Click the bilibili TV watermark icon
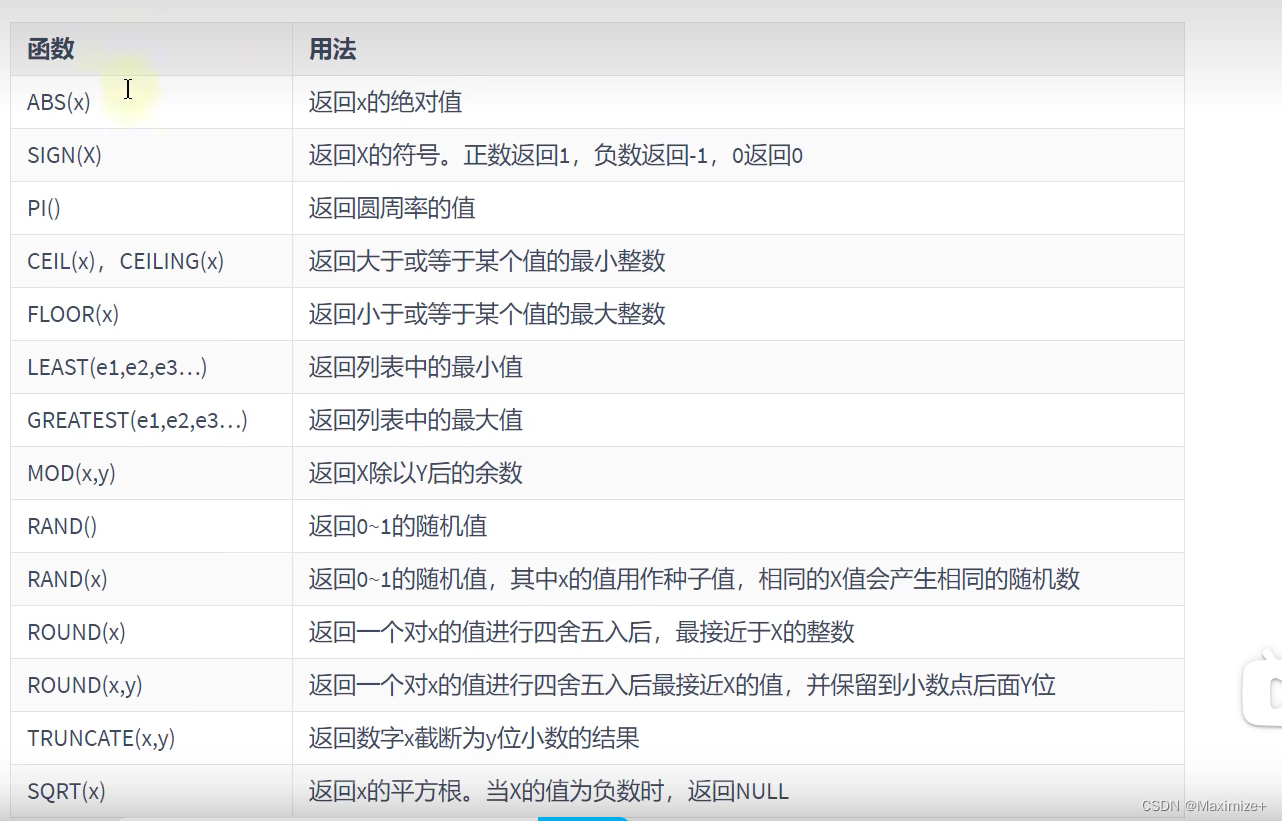This screenshot has width=1282, height=821. point(1263,690)
